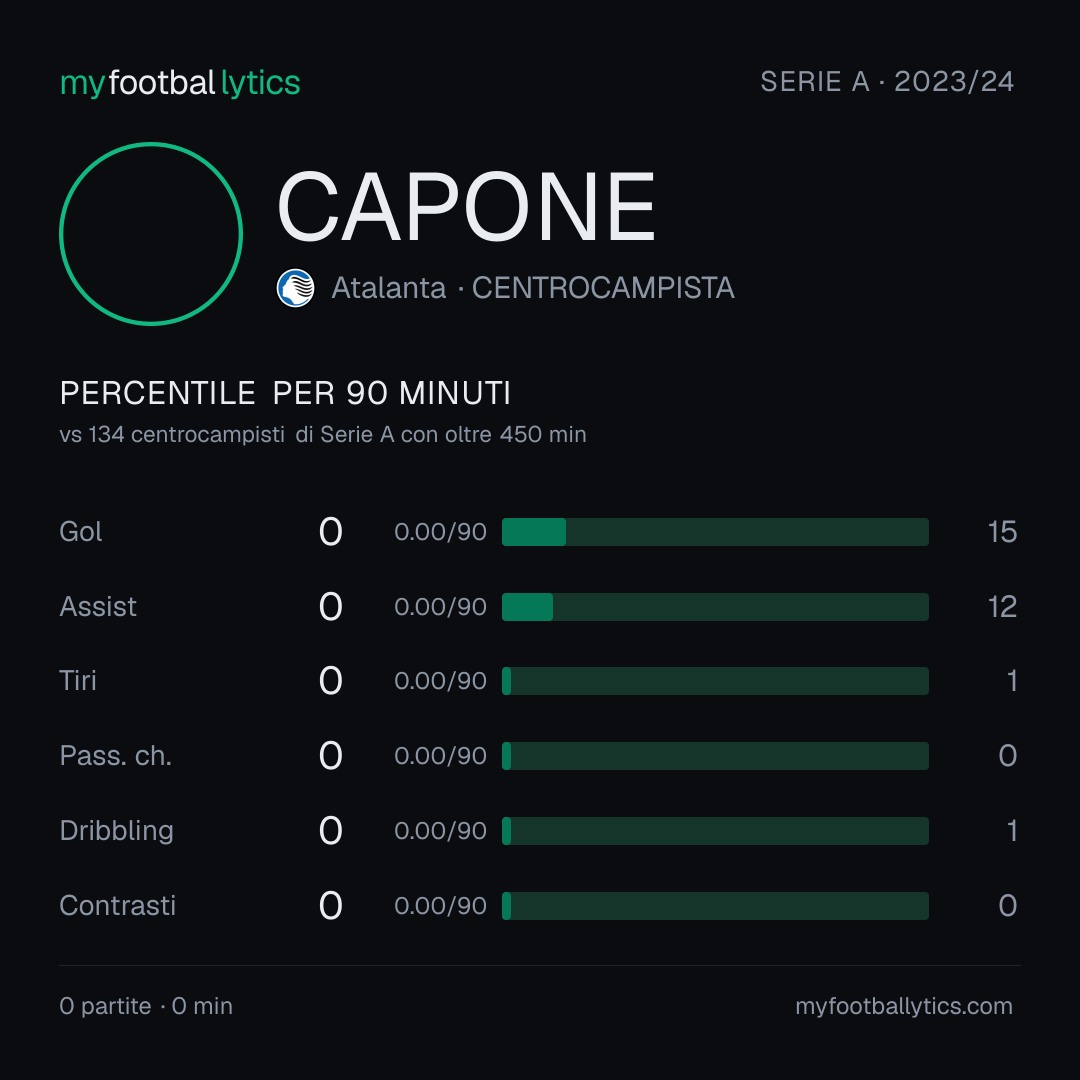
Task: Click the Assist percentile bar
Action: pyautogui.click(x=715, y=607)
